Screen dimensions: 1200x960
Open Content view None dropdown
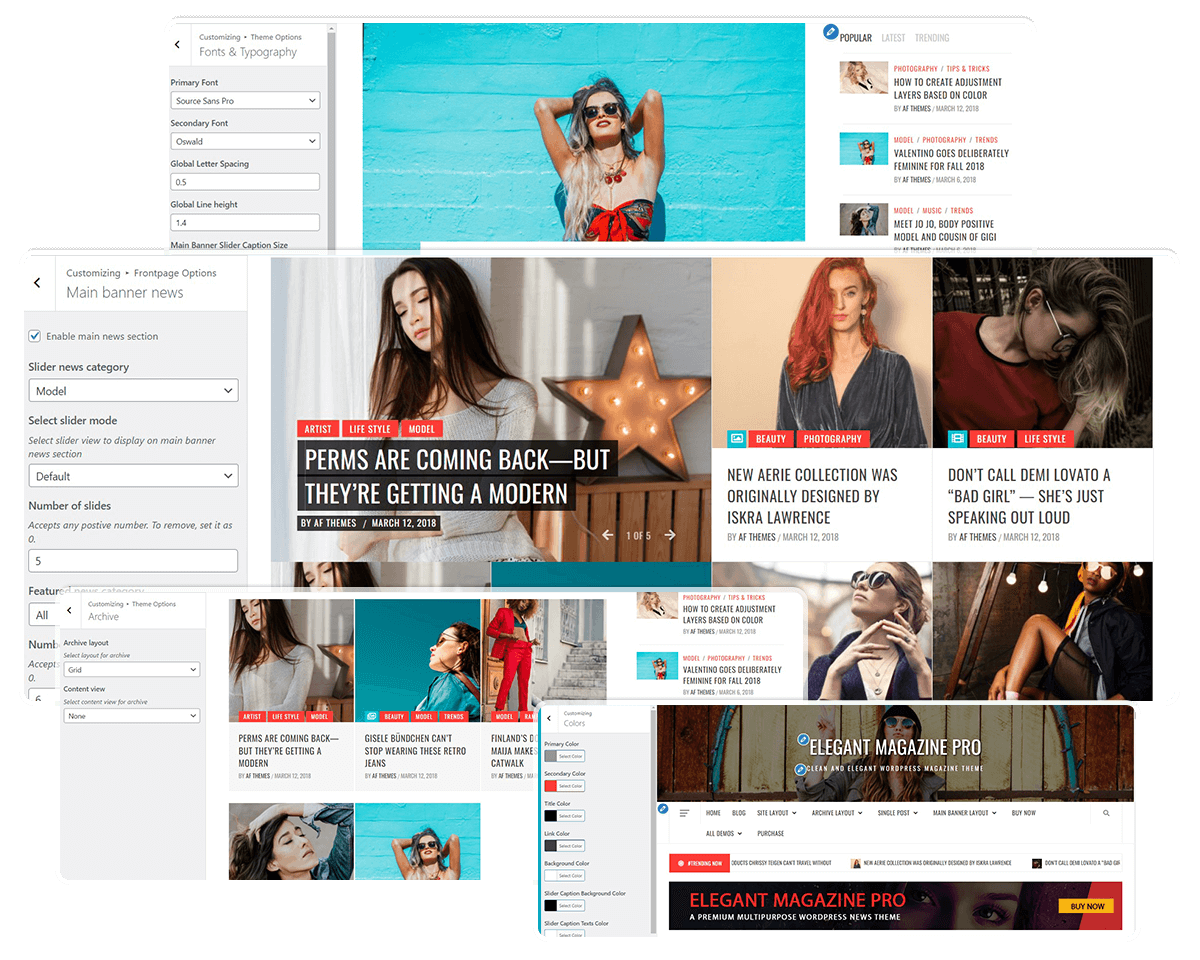pos(131,716)
